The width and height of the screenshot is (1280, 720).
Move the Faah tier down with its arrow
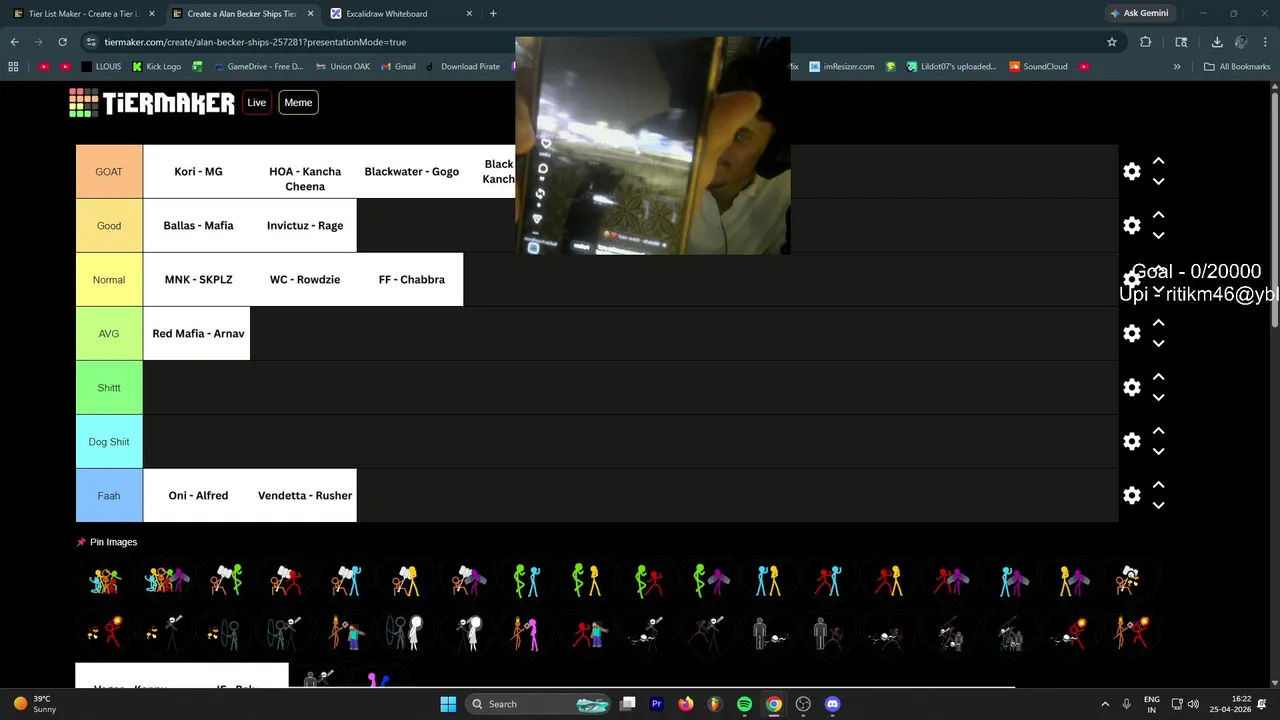(x=1158, y=506)
